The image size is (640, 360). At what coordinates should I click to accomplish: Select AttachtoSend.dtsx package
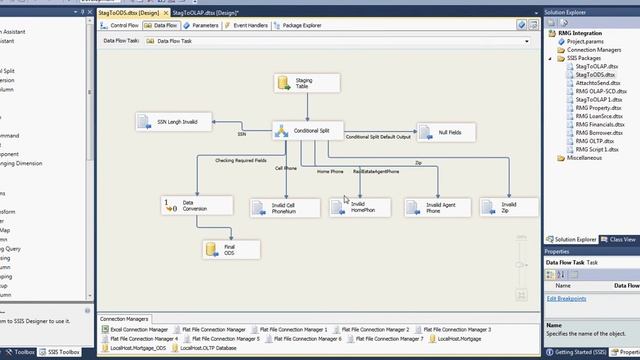(x=598, y=83)
